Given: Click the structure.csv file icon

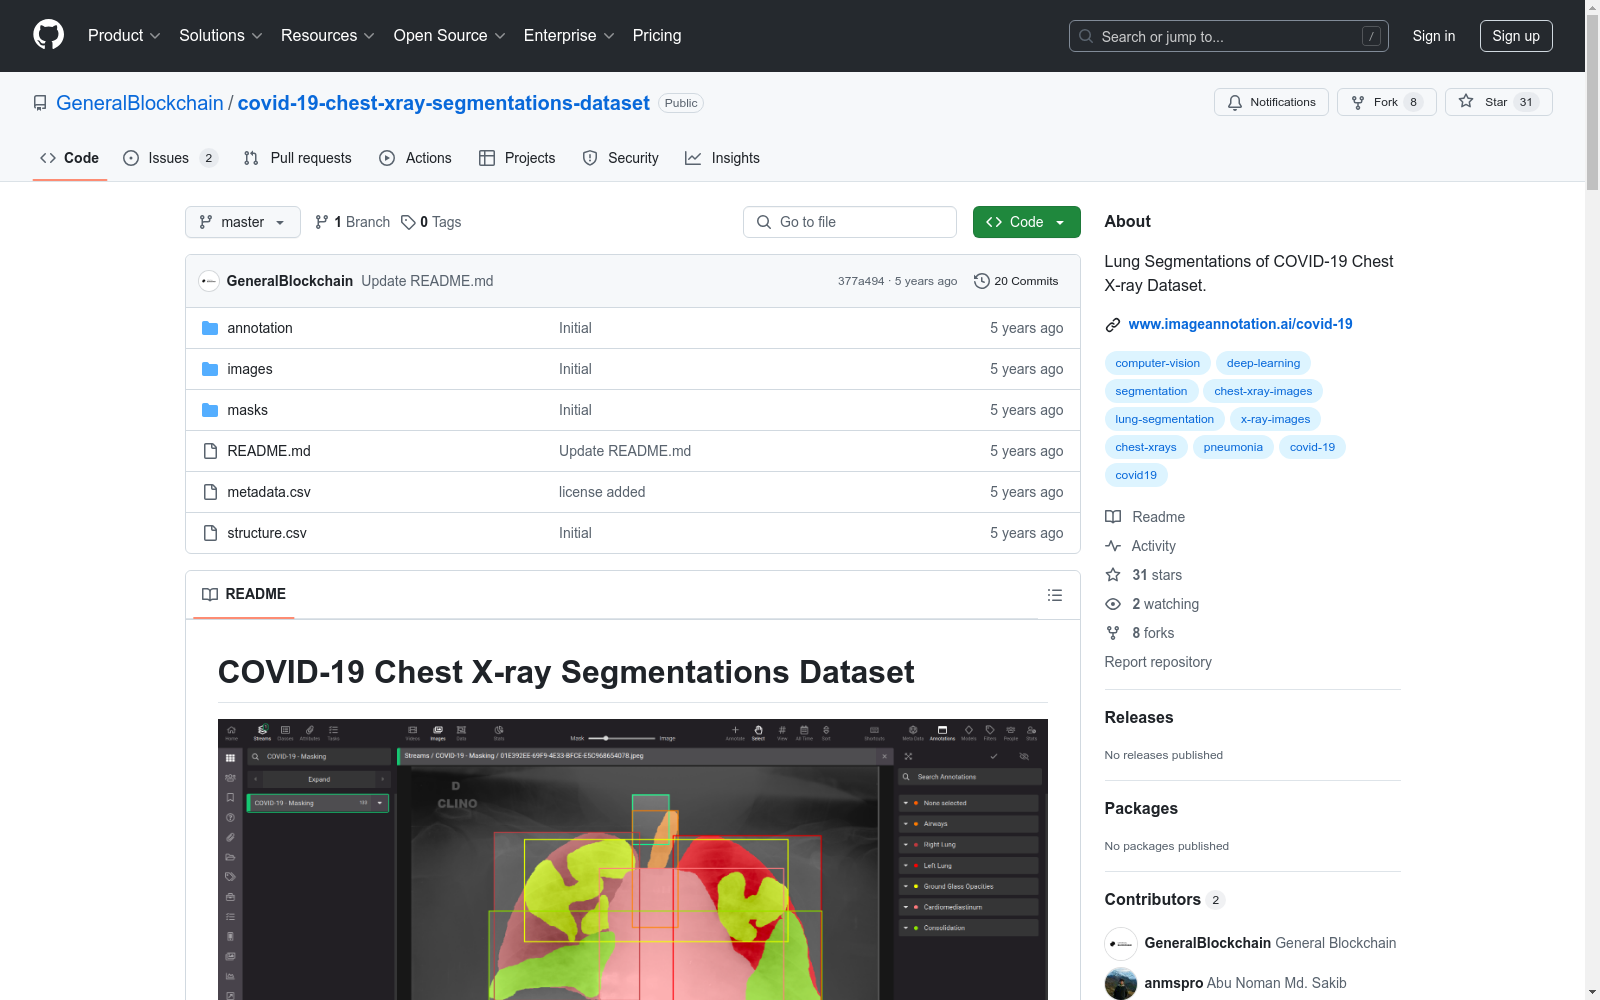Looking at the screenshot, I should coord(210,533).
